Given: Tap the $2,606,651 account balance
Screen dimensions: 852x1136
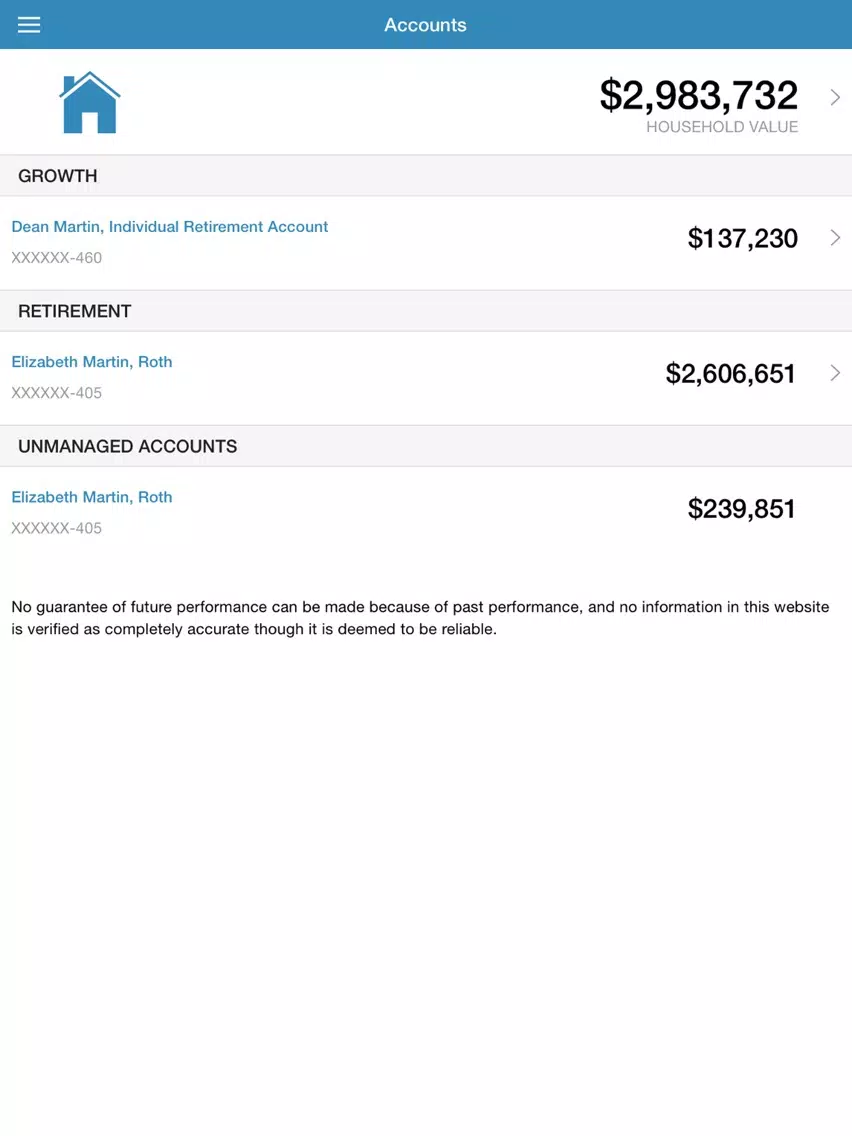Looking at the screenshot, I should tap(730, 374).
